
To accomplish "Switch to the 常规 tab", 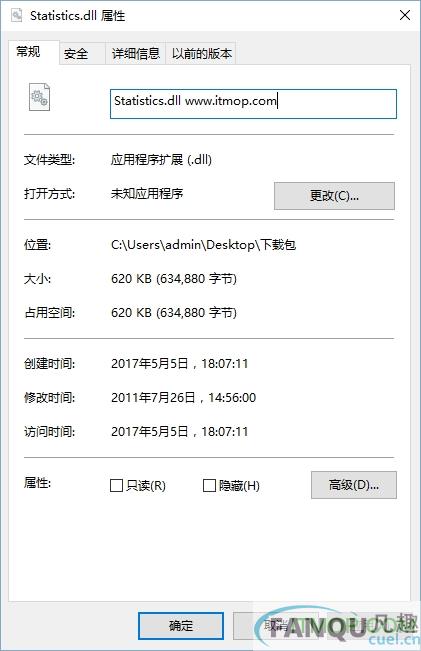I will coord(29,52).
